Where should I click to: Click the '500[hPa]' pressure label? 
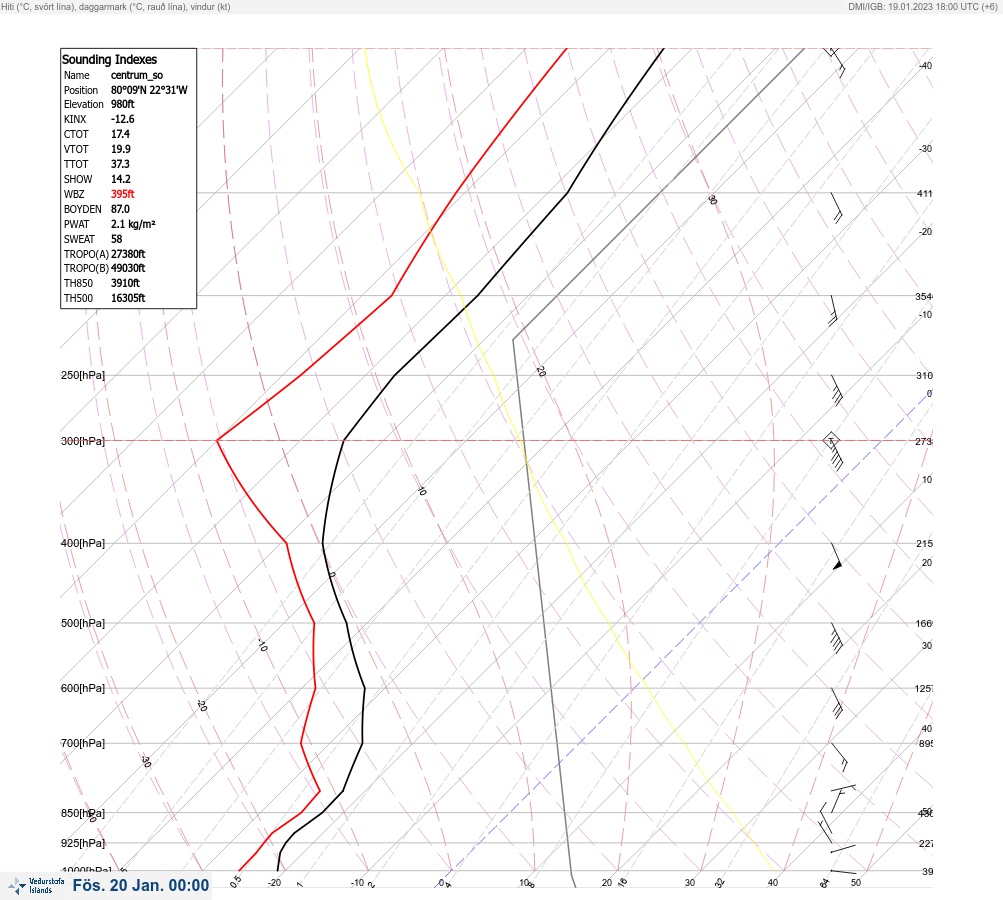[83, 623]
